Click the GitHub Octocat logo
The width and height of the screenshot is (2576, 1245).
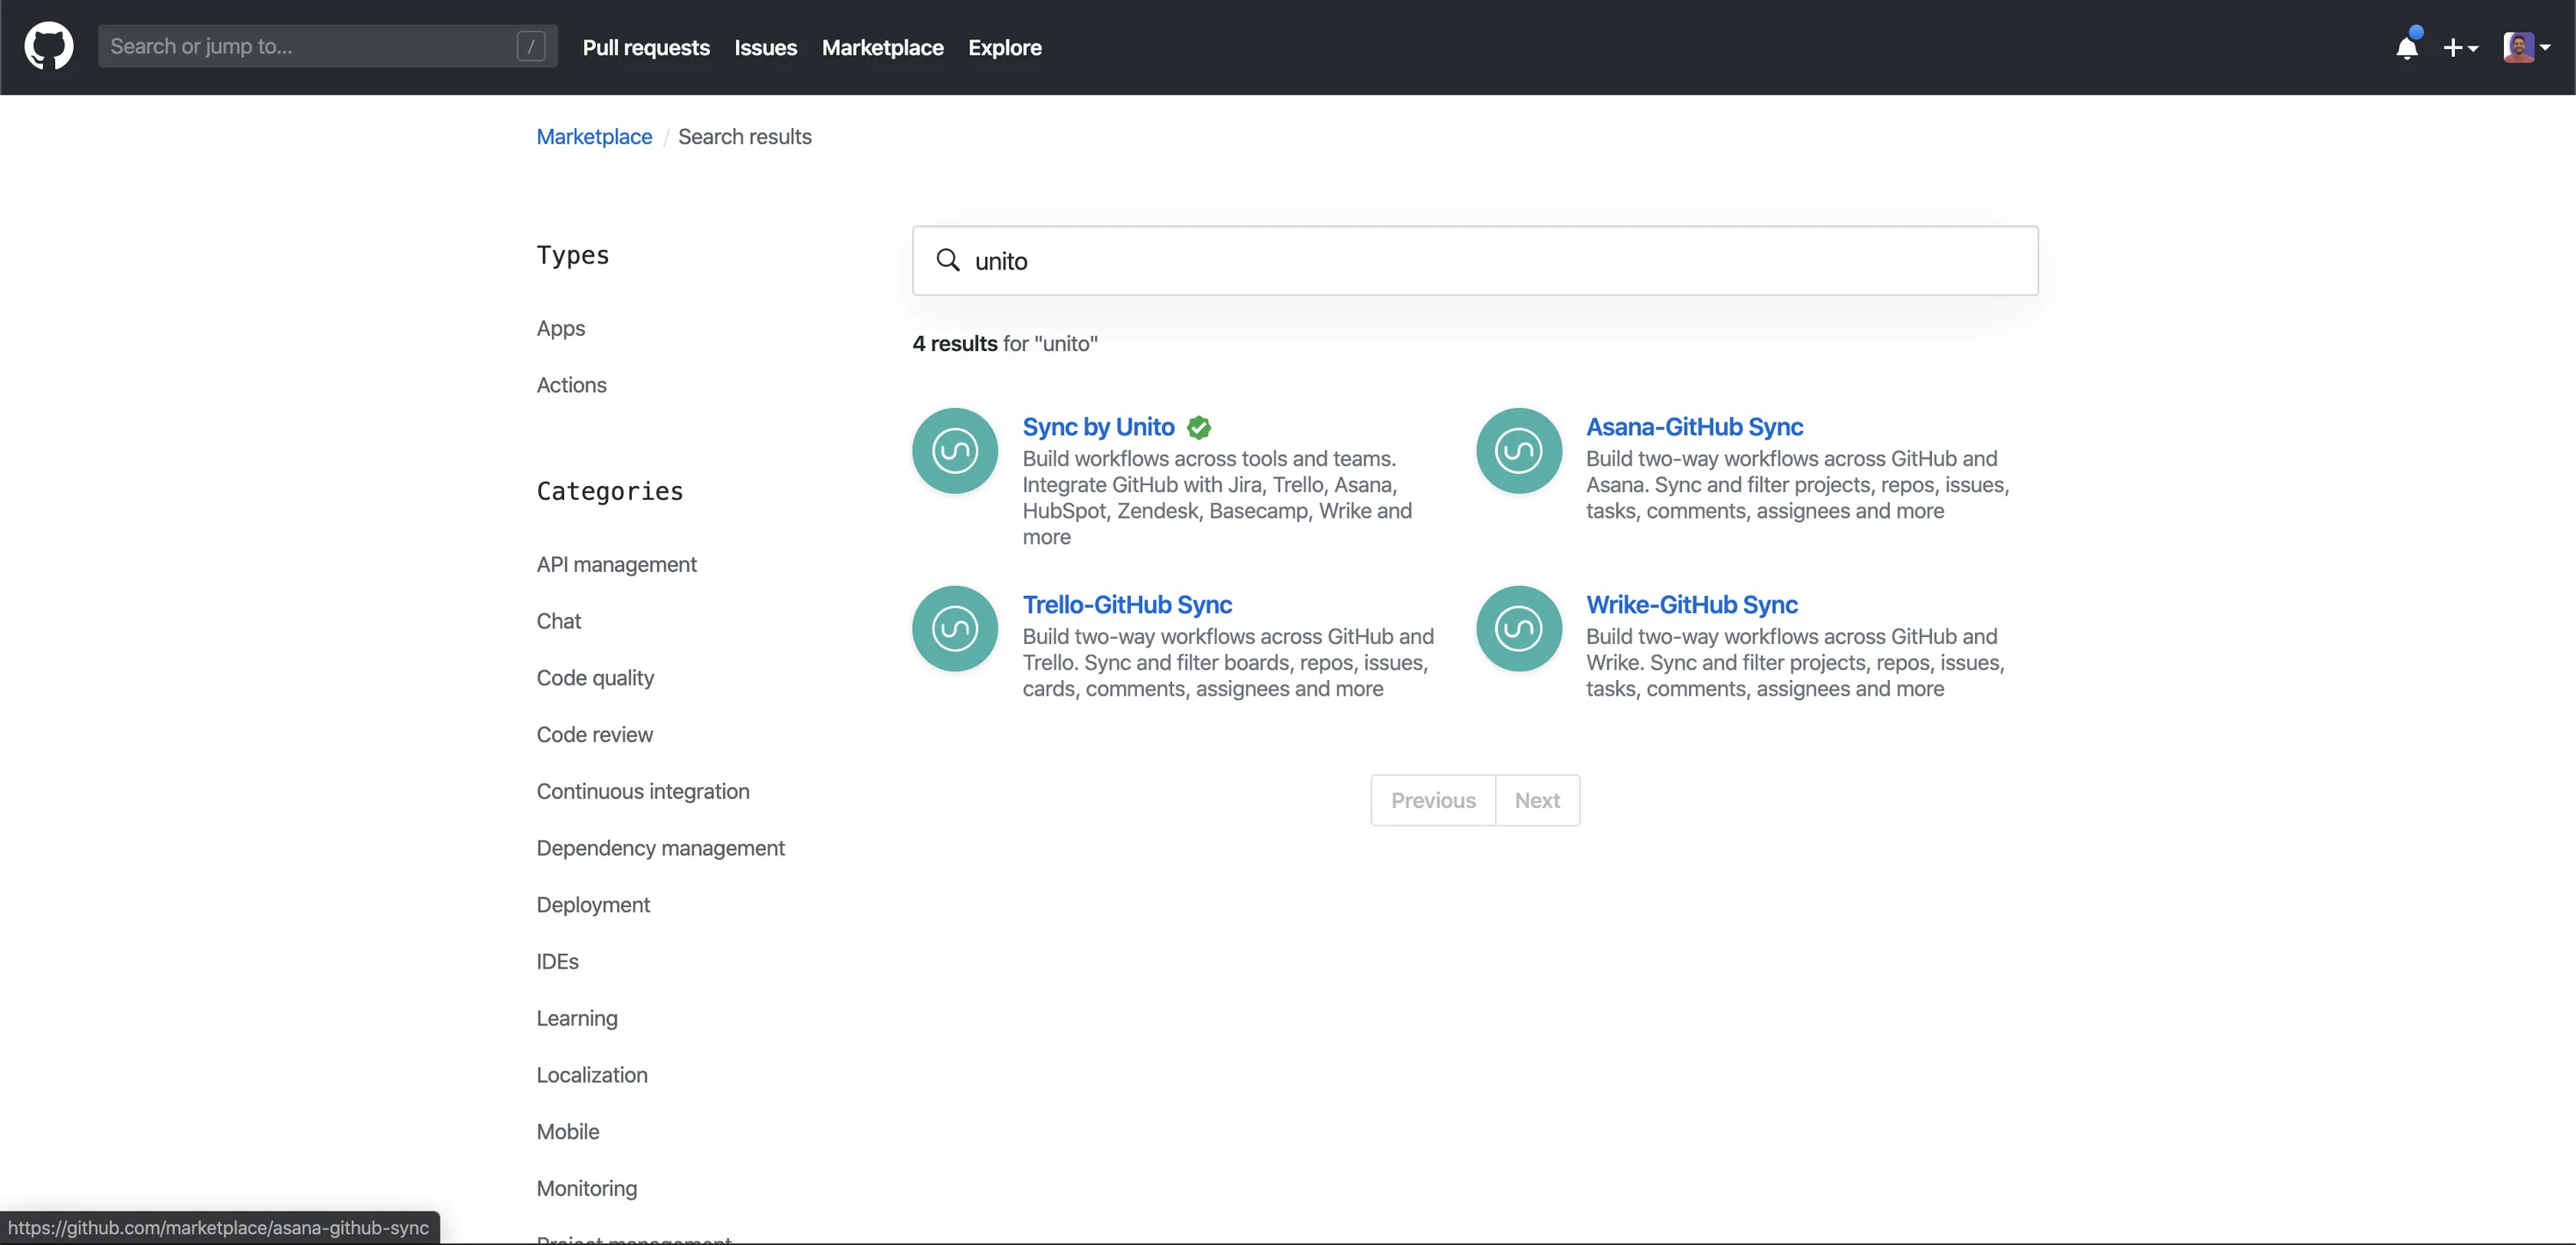[48, 47]
